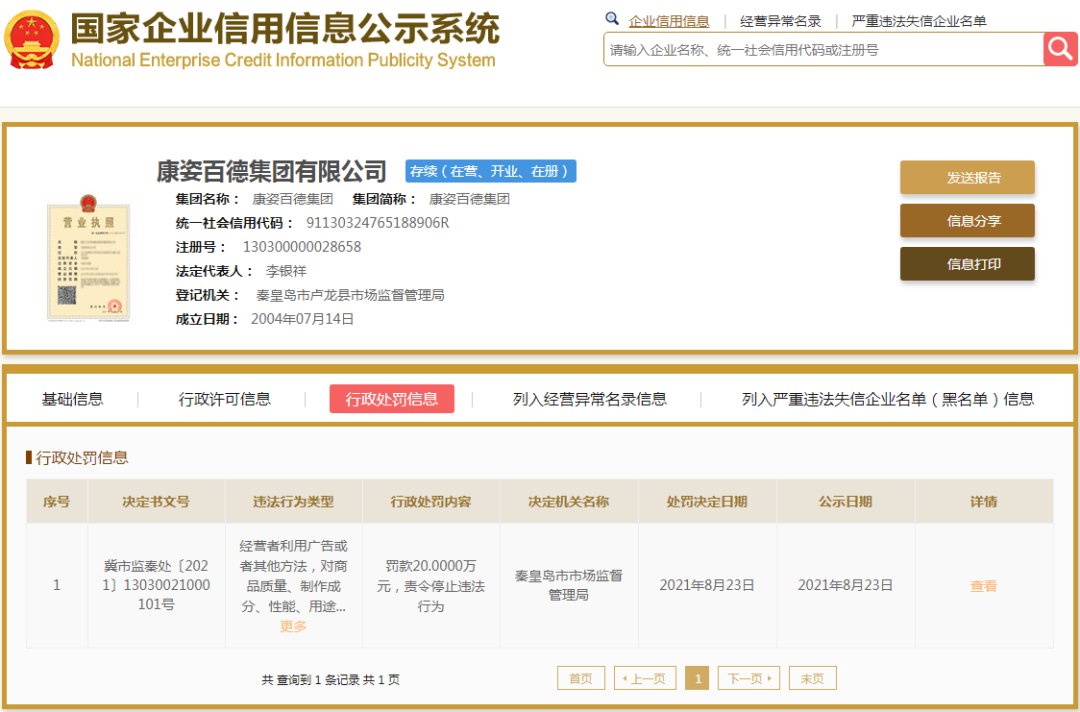Expand the 更多 link in violation type
The width and height of the screenshot is (1080, 712).
(x=293, y=627)
